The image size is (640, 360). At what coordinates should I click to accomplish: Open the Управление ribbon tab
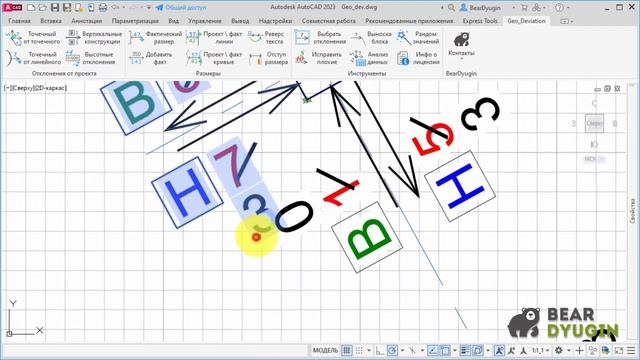pyautogui.click(x=205, y=21)
